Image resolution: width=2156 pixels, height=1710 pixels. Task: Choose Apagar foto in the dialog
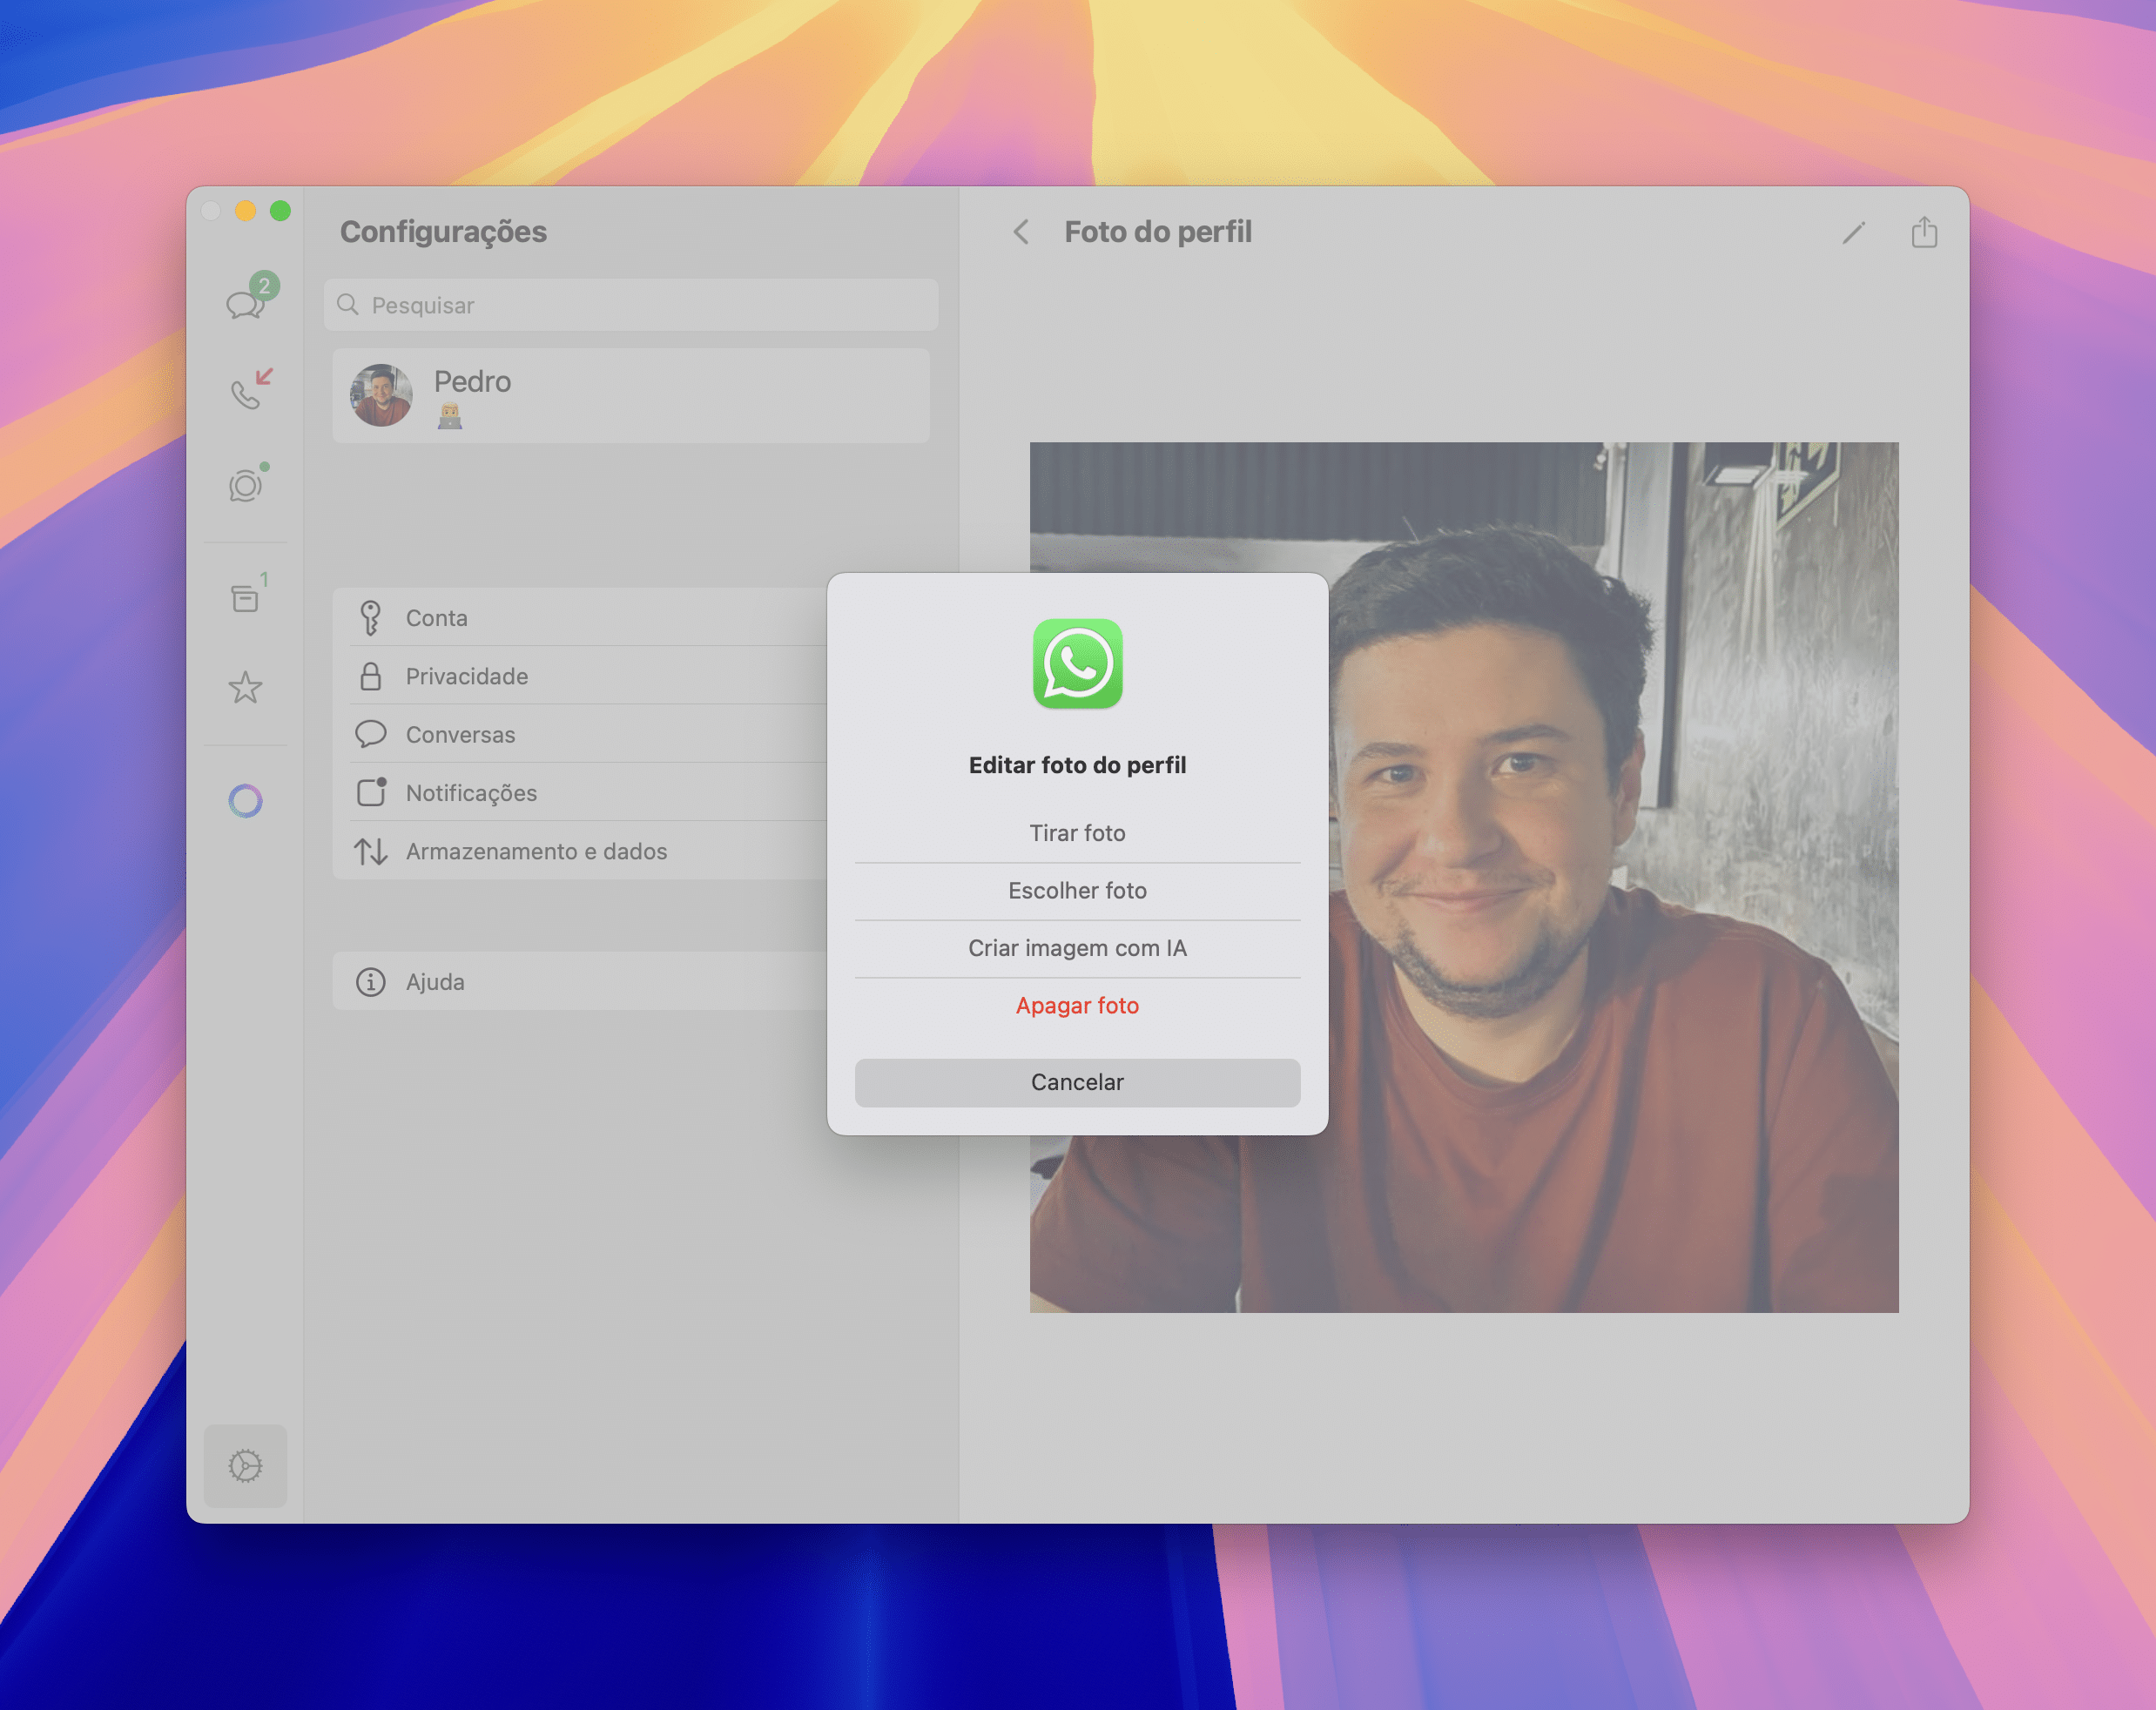(x=1077, y=1006)
